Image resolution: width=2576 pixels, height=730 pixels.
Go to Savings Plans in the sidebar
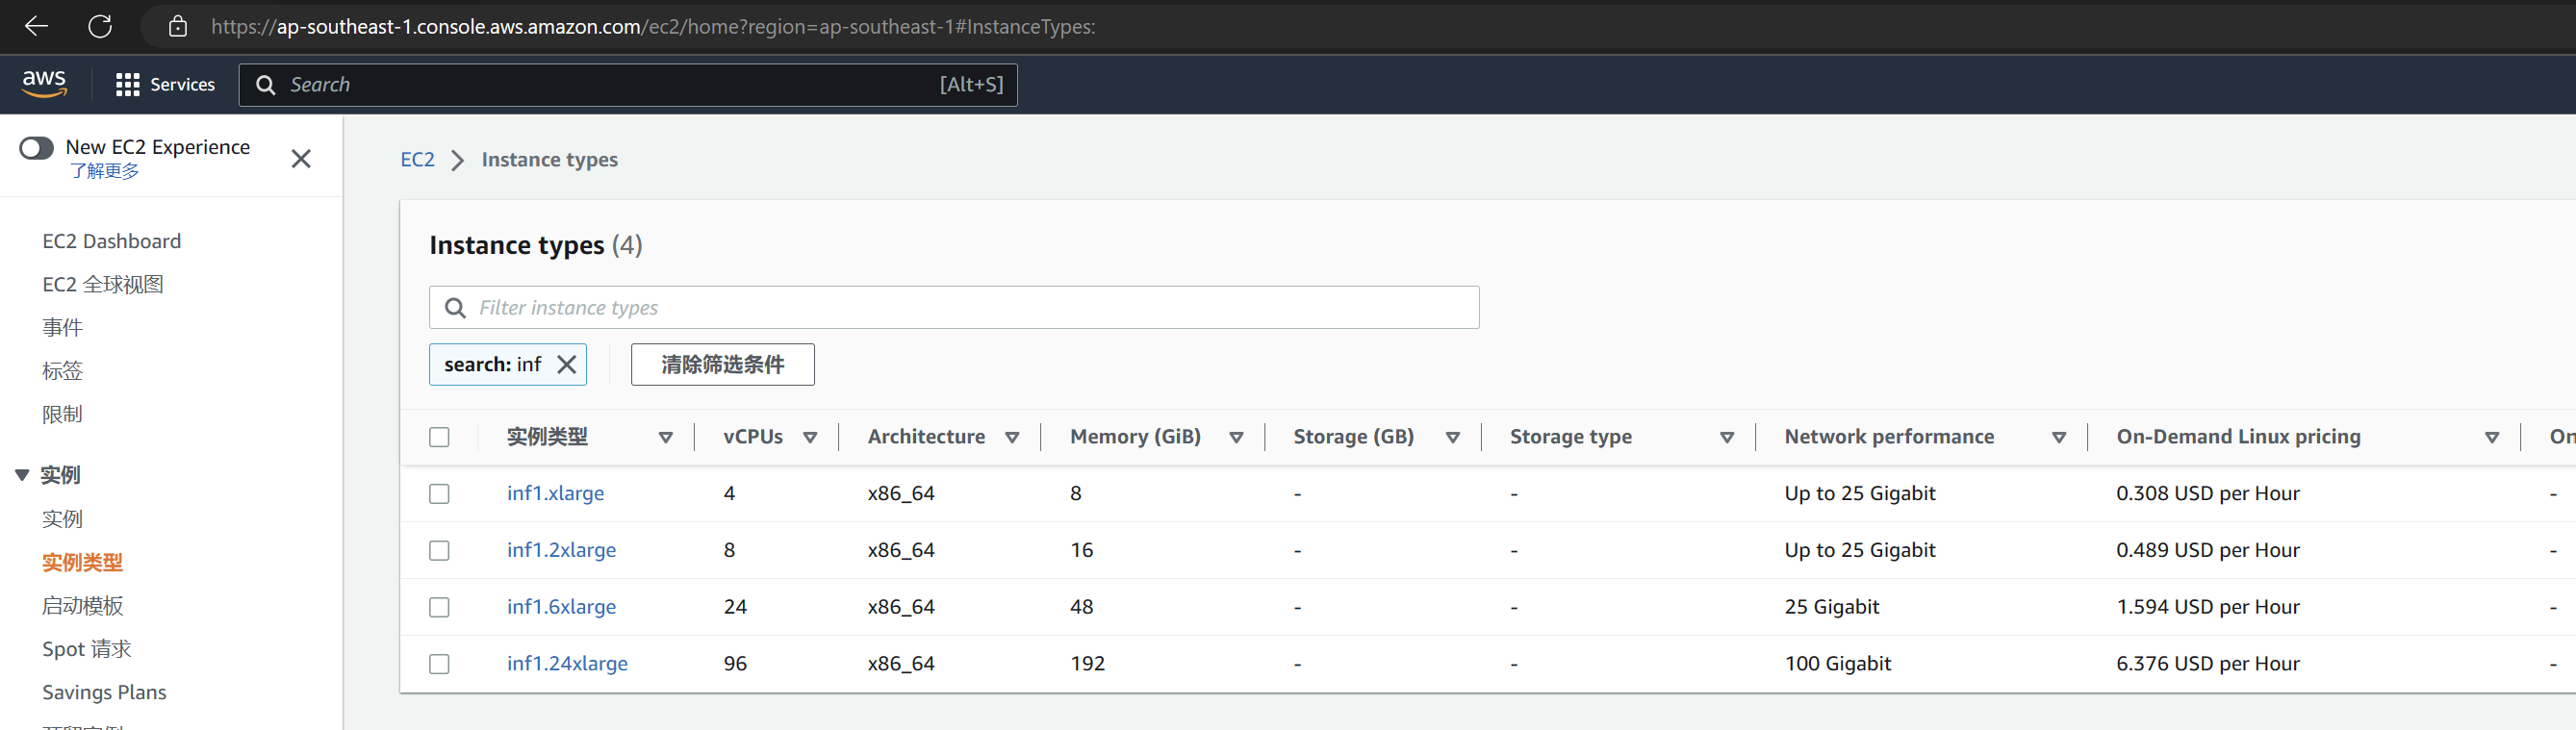pyautogui.click(x=104, y=692)
